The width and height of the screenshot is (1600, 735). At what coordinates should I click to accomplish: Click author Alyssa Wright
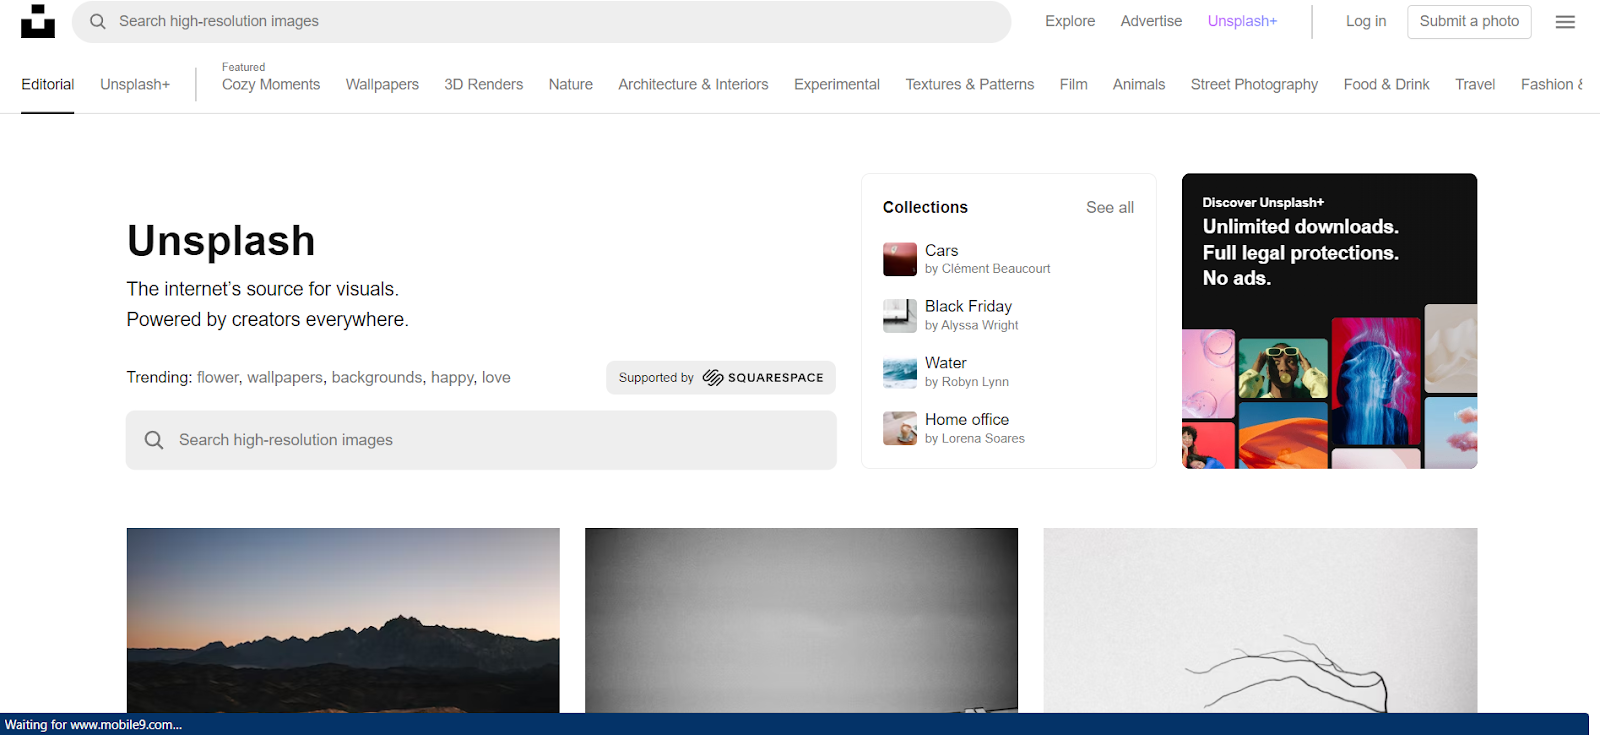coord(980,325)
